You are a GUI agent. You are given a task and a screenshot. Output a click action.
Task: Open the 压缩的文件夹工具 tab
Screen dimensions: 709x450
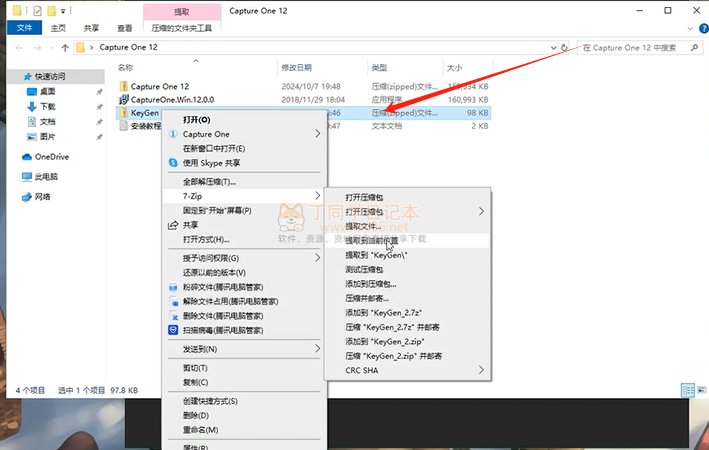(x=182, y=28)
